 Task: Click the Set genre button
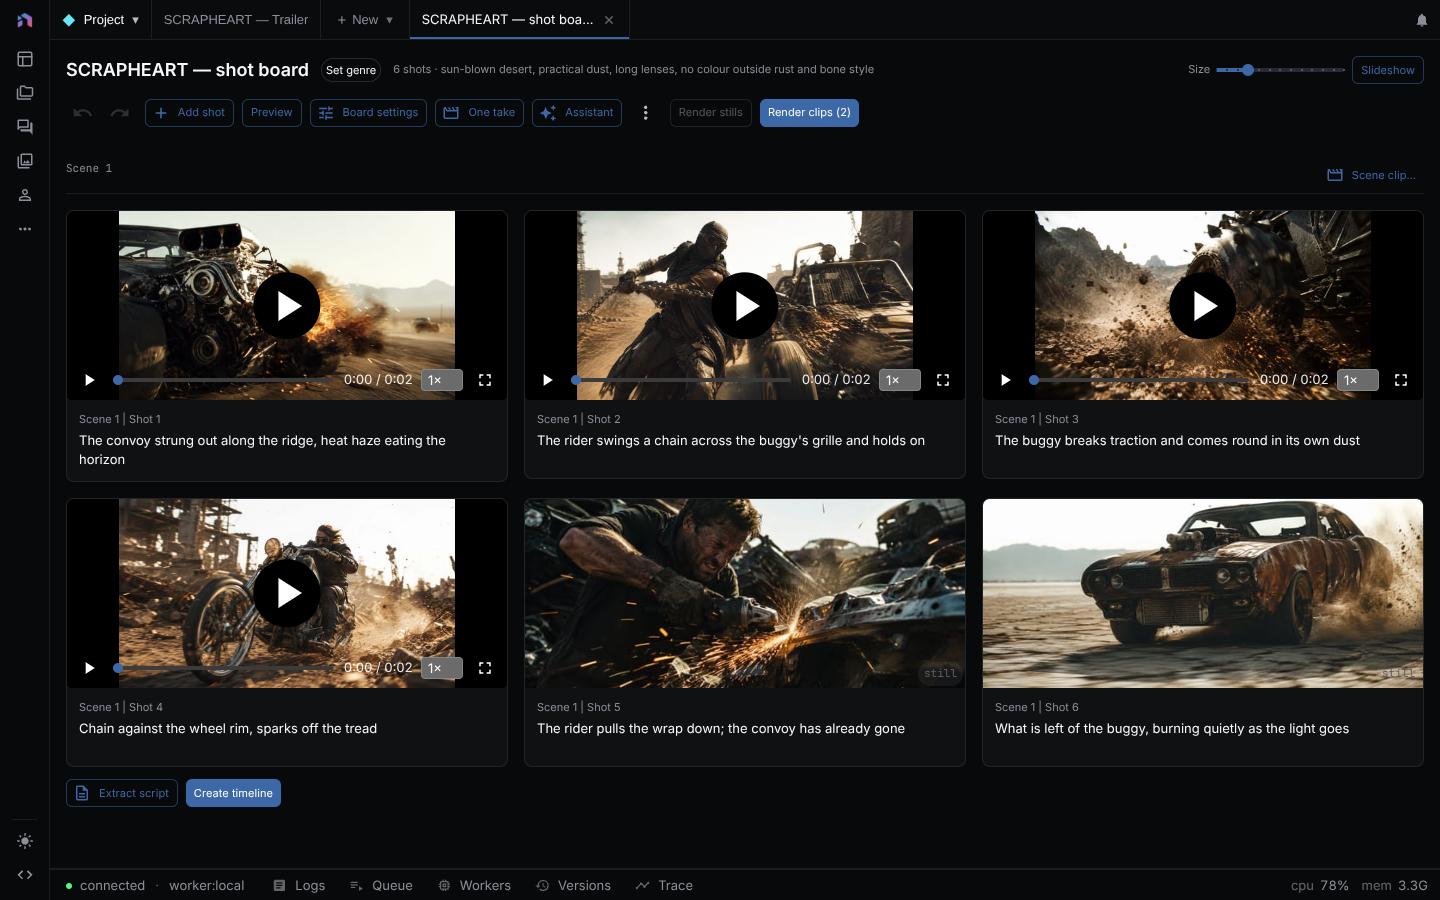(x=351, y=70)
